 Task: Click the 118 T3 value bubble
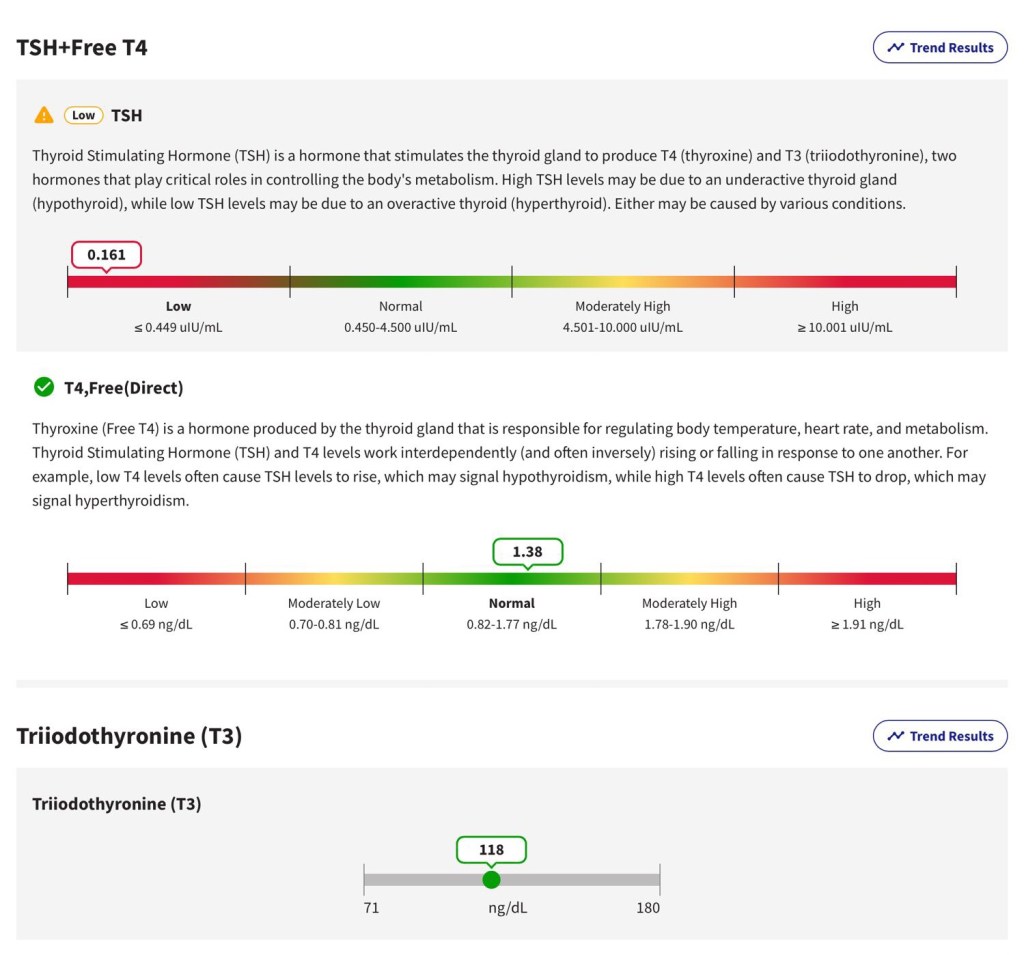point(491,850)
